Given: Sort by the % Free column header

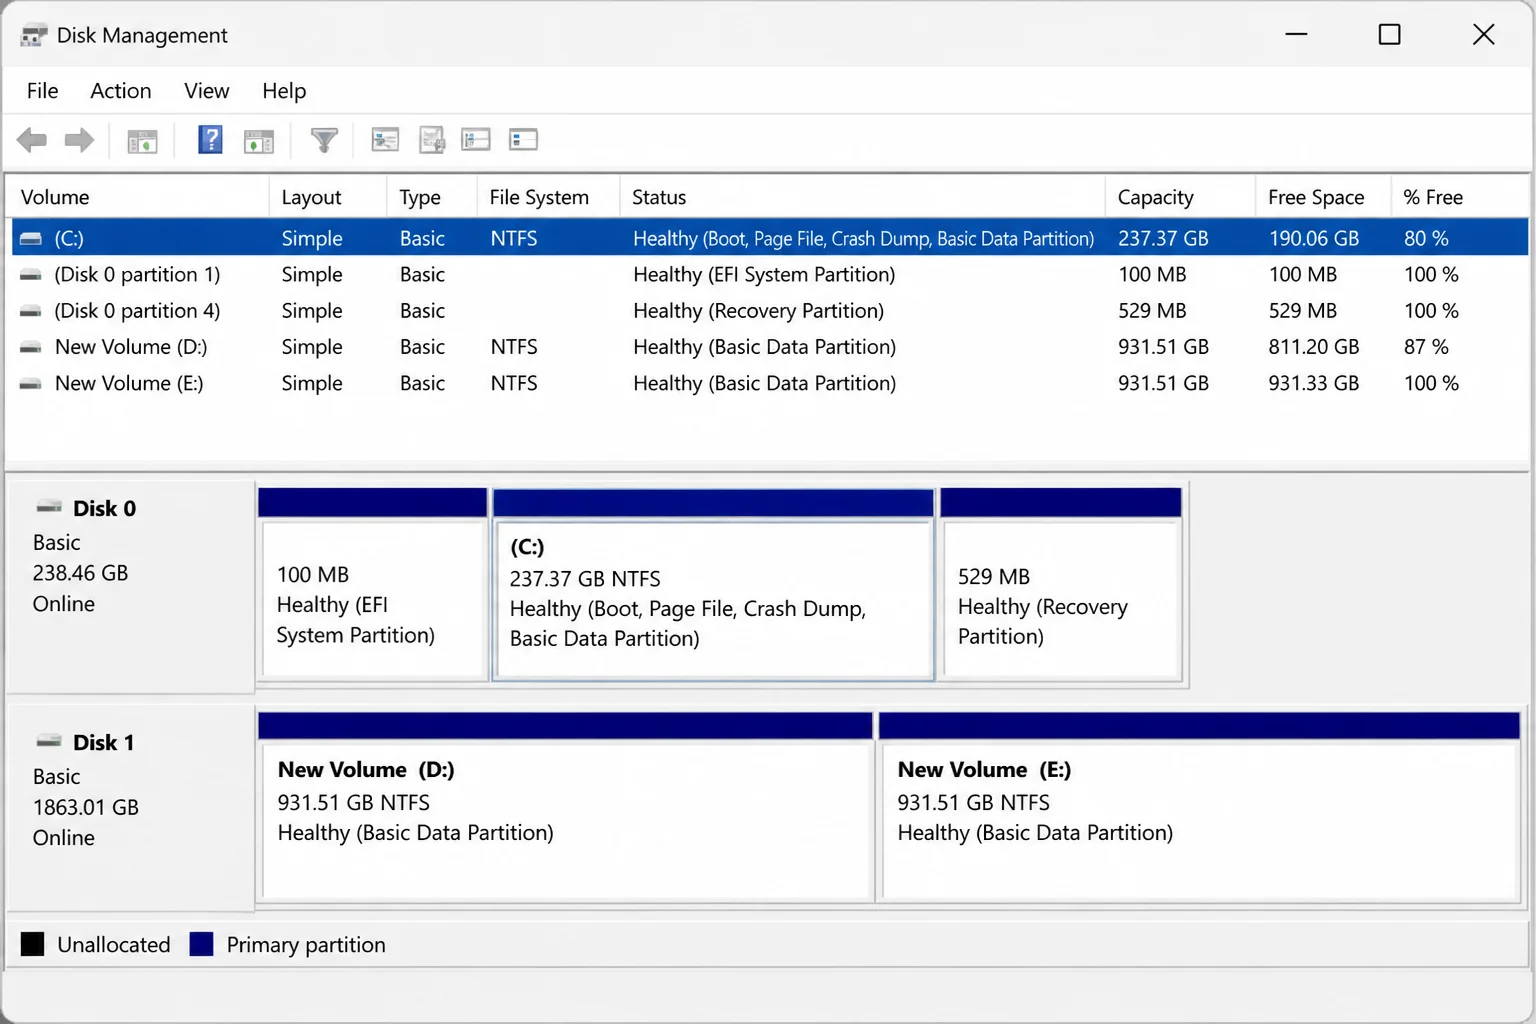Looking at the screenshot, I should (x=1460, y=197).
